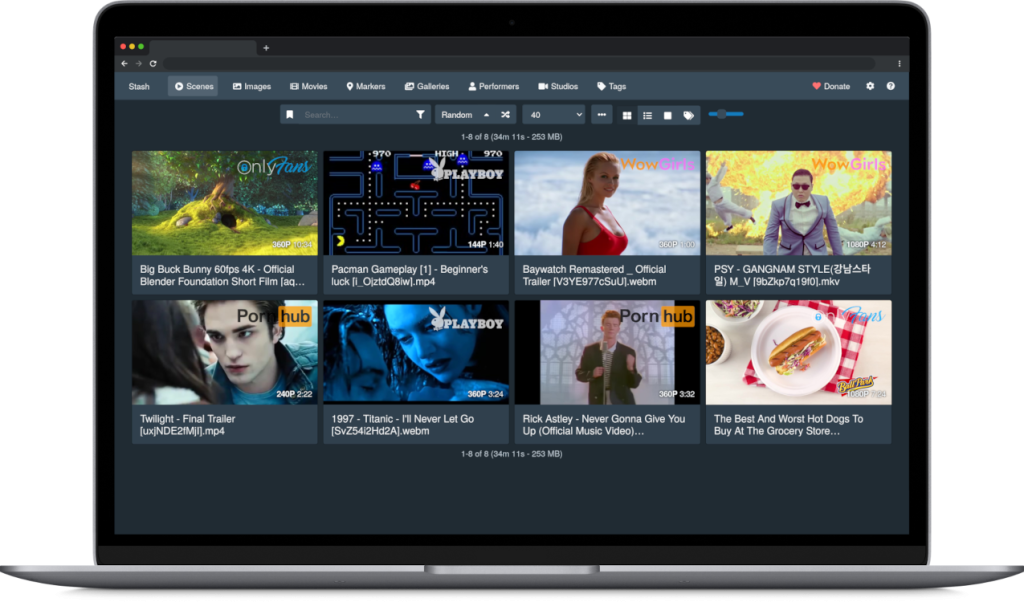Viewport: 1024px width, 602px height.
Task: Switch to tagger view mode
Action: [688, 115]
